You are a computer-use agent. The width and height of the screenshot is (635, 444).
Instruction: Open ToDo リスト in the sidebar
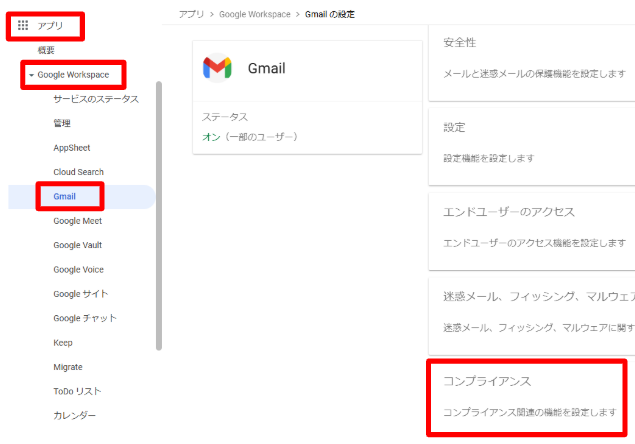[x=77, y=391]
